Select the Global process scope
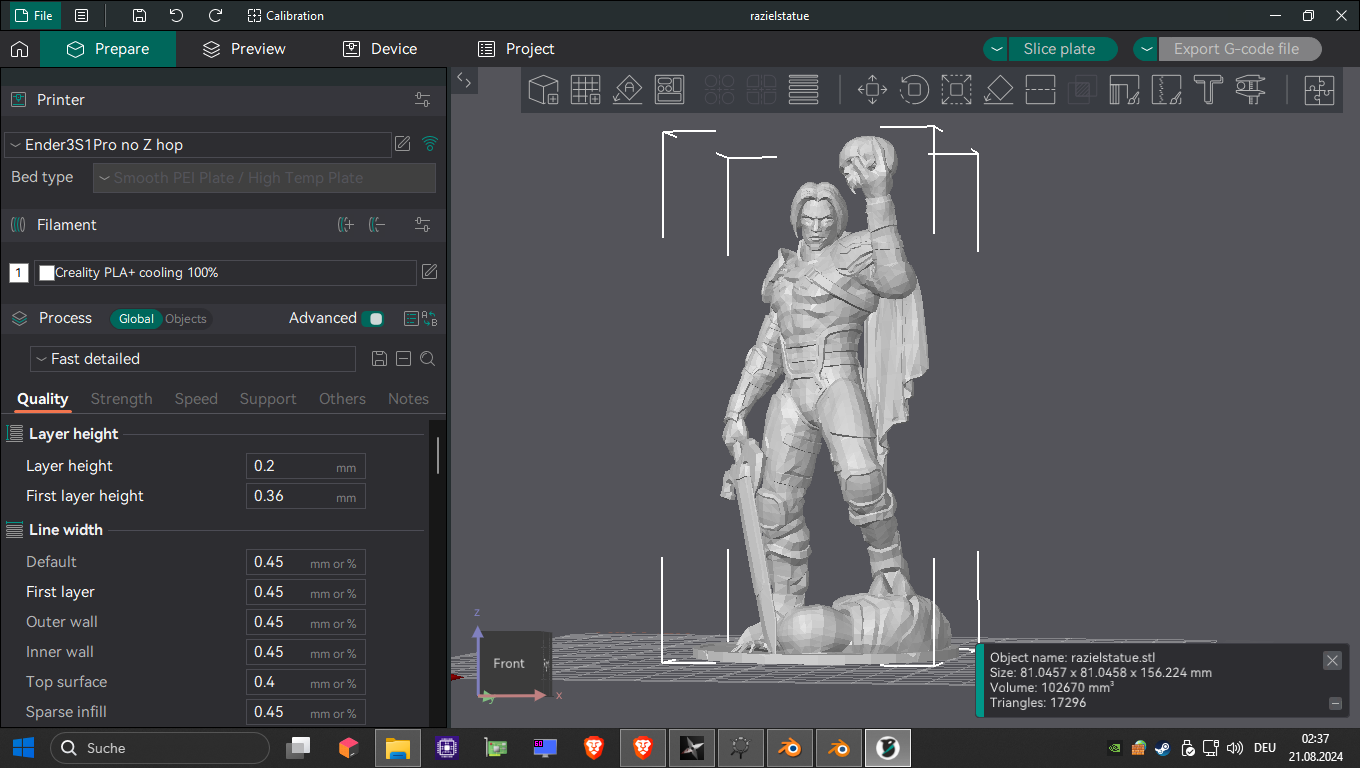 coord(136,319)
